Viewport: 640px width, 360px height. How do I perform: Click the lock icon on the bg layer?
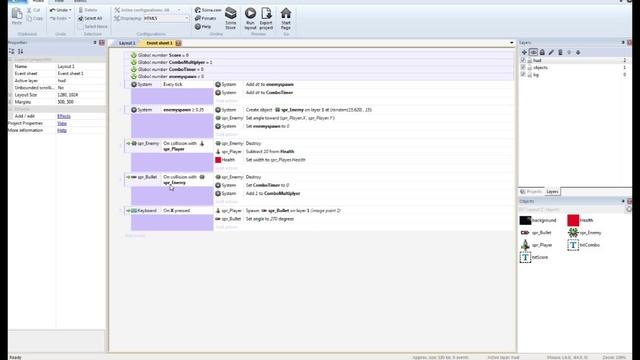pyautogui.click(x=530, y=75)
